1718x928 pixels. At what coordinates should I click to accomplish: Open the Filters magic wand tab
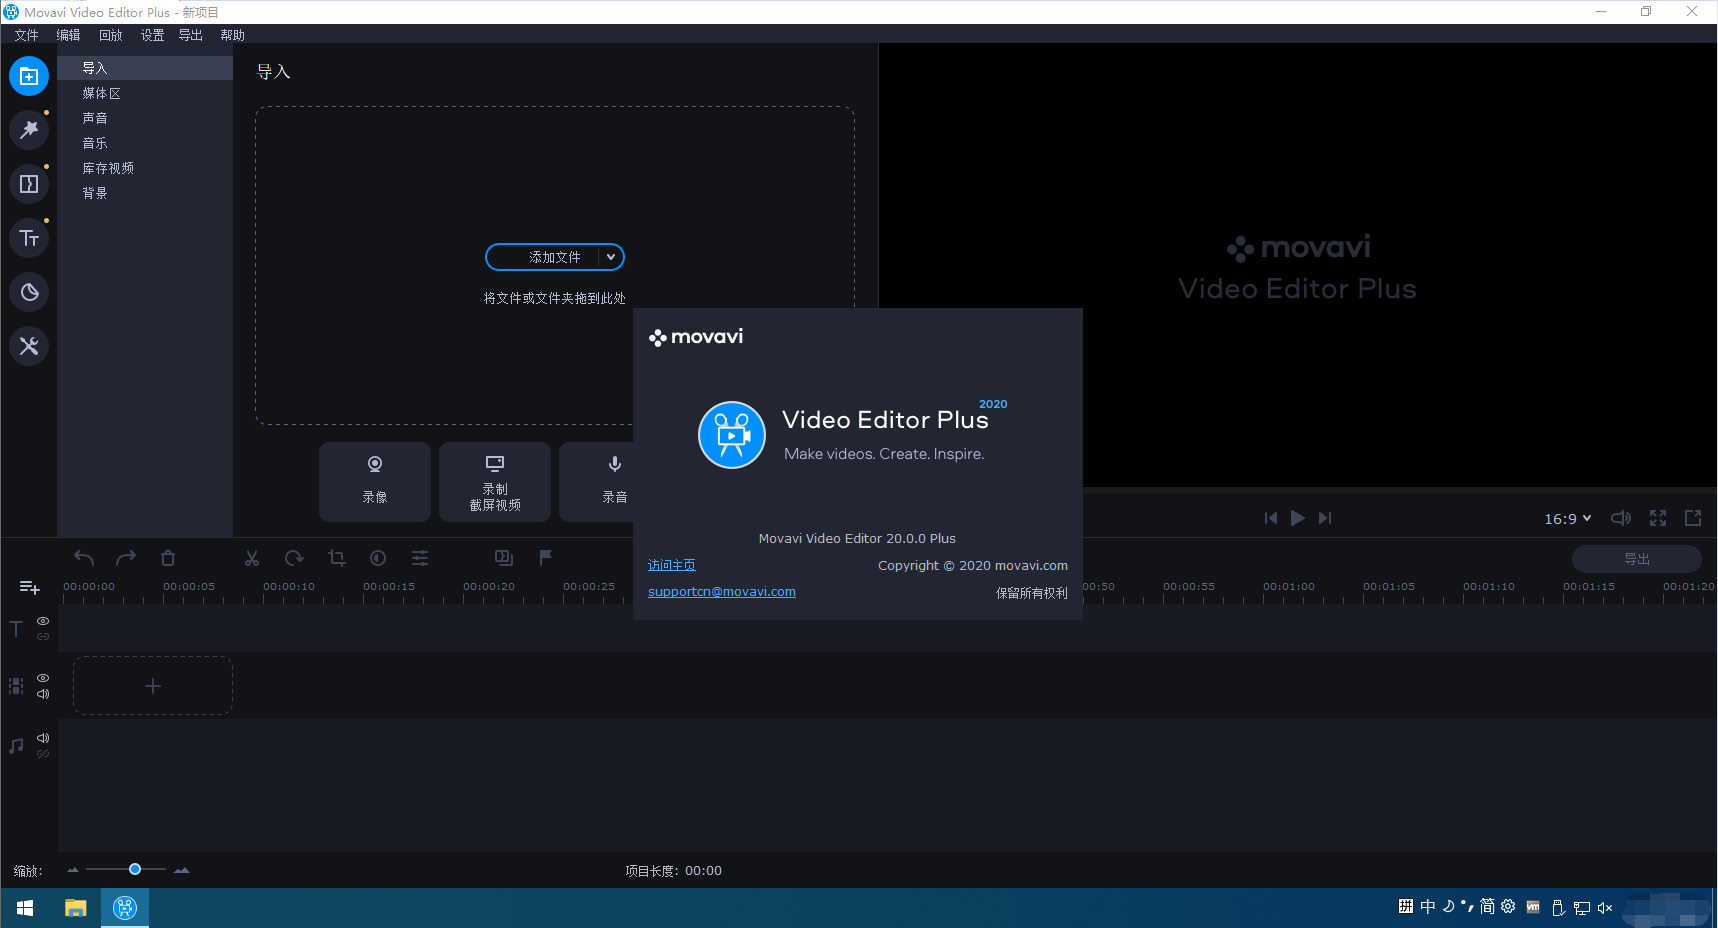click(x=29, y=130)
